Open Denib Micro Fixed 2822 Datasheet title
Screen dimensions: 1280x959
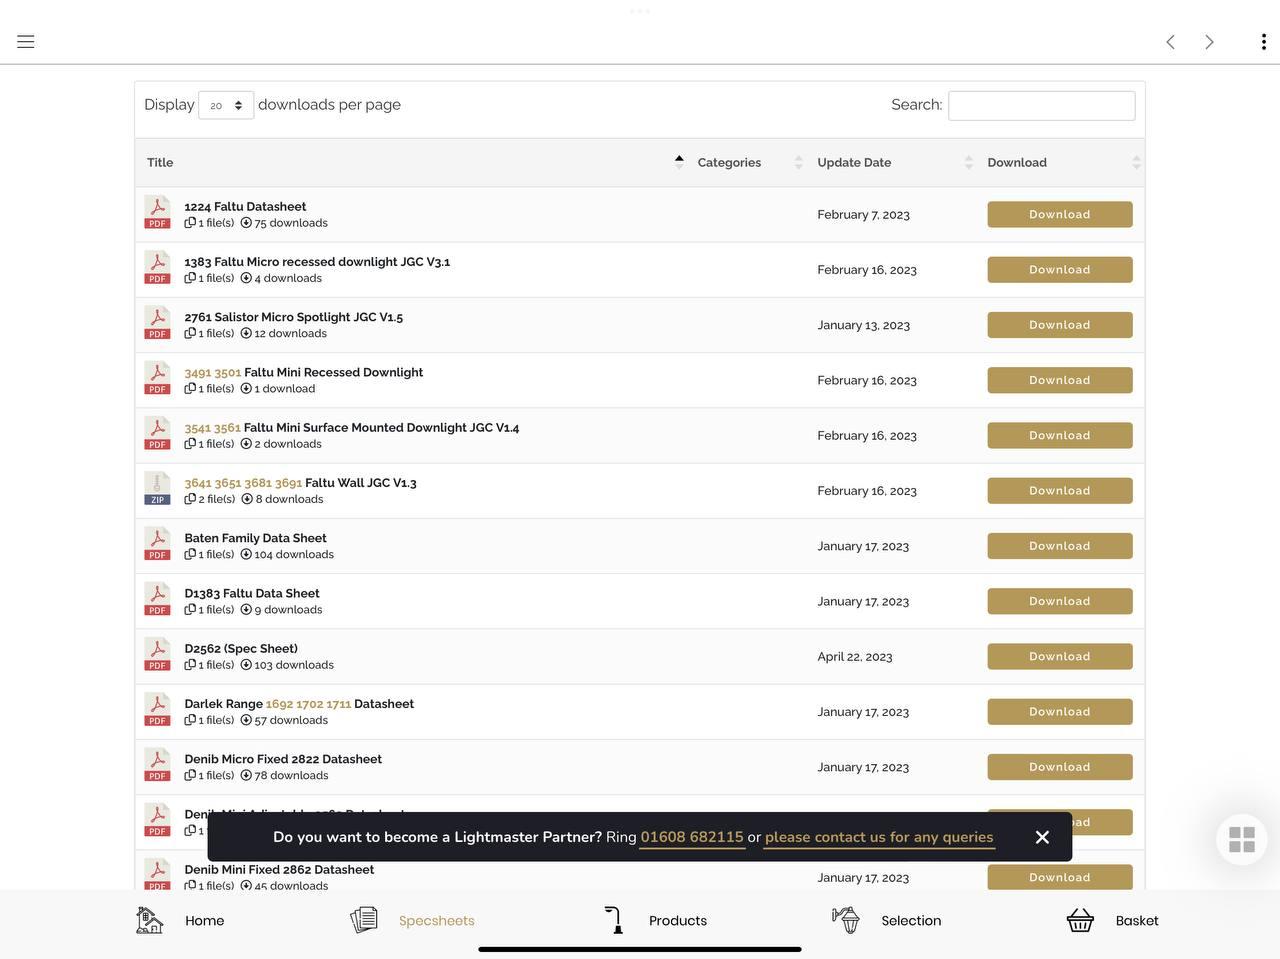pyautogui.click(x=283, y=759)
